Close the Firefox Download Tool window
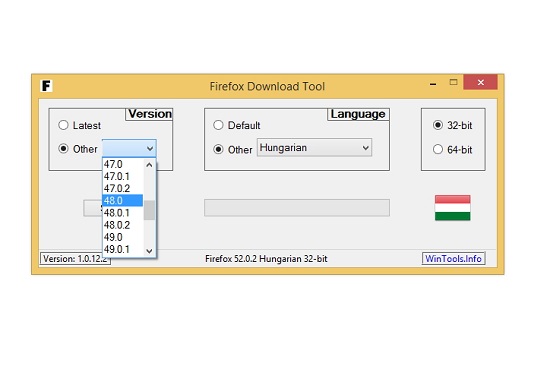The width and height of the screenshot is (550, 388). click(481, 82)
